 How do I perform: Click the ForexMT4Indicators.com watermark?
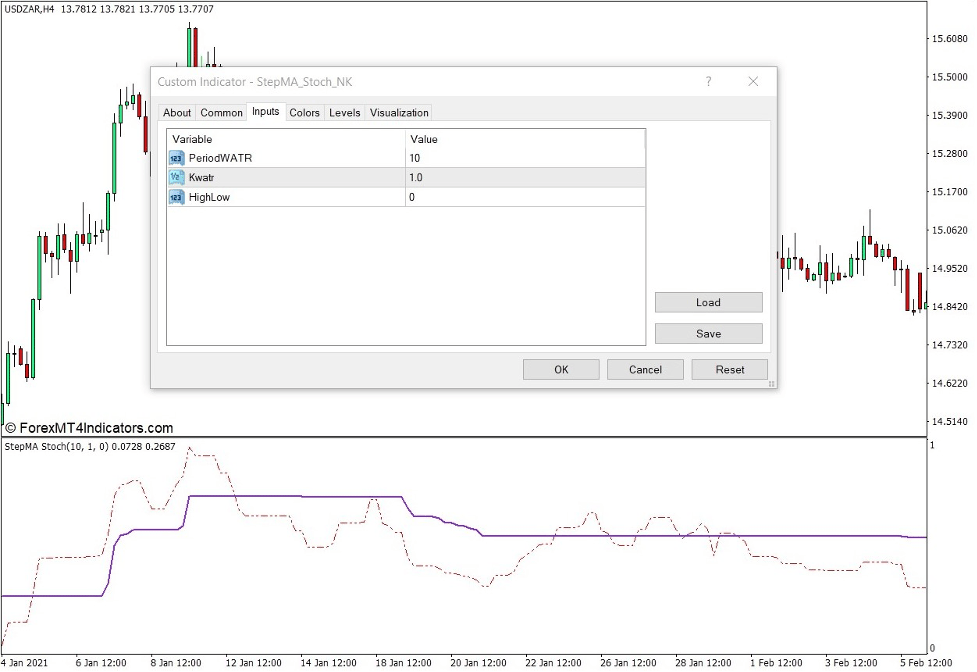pos(91,428)
